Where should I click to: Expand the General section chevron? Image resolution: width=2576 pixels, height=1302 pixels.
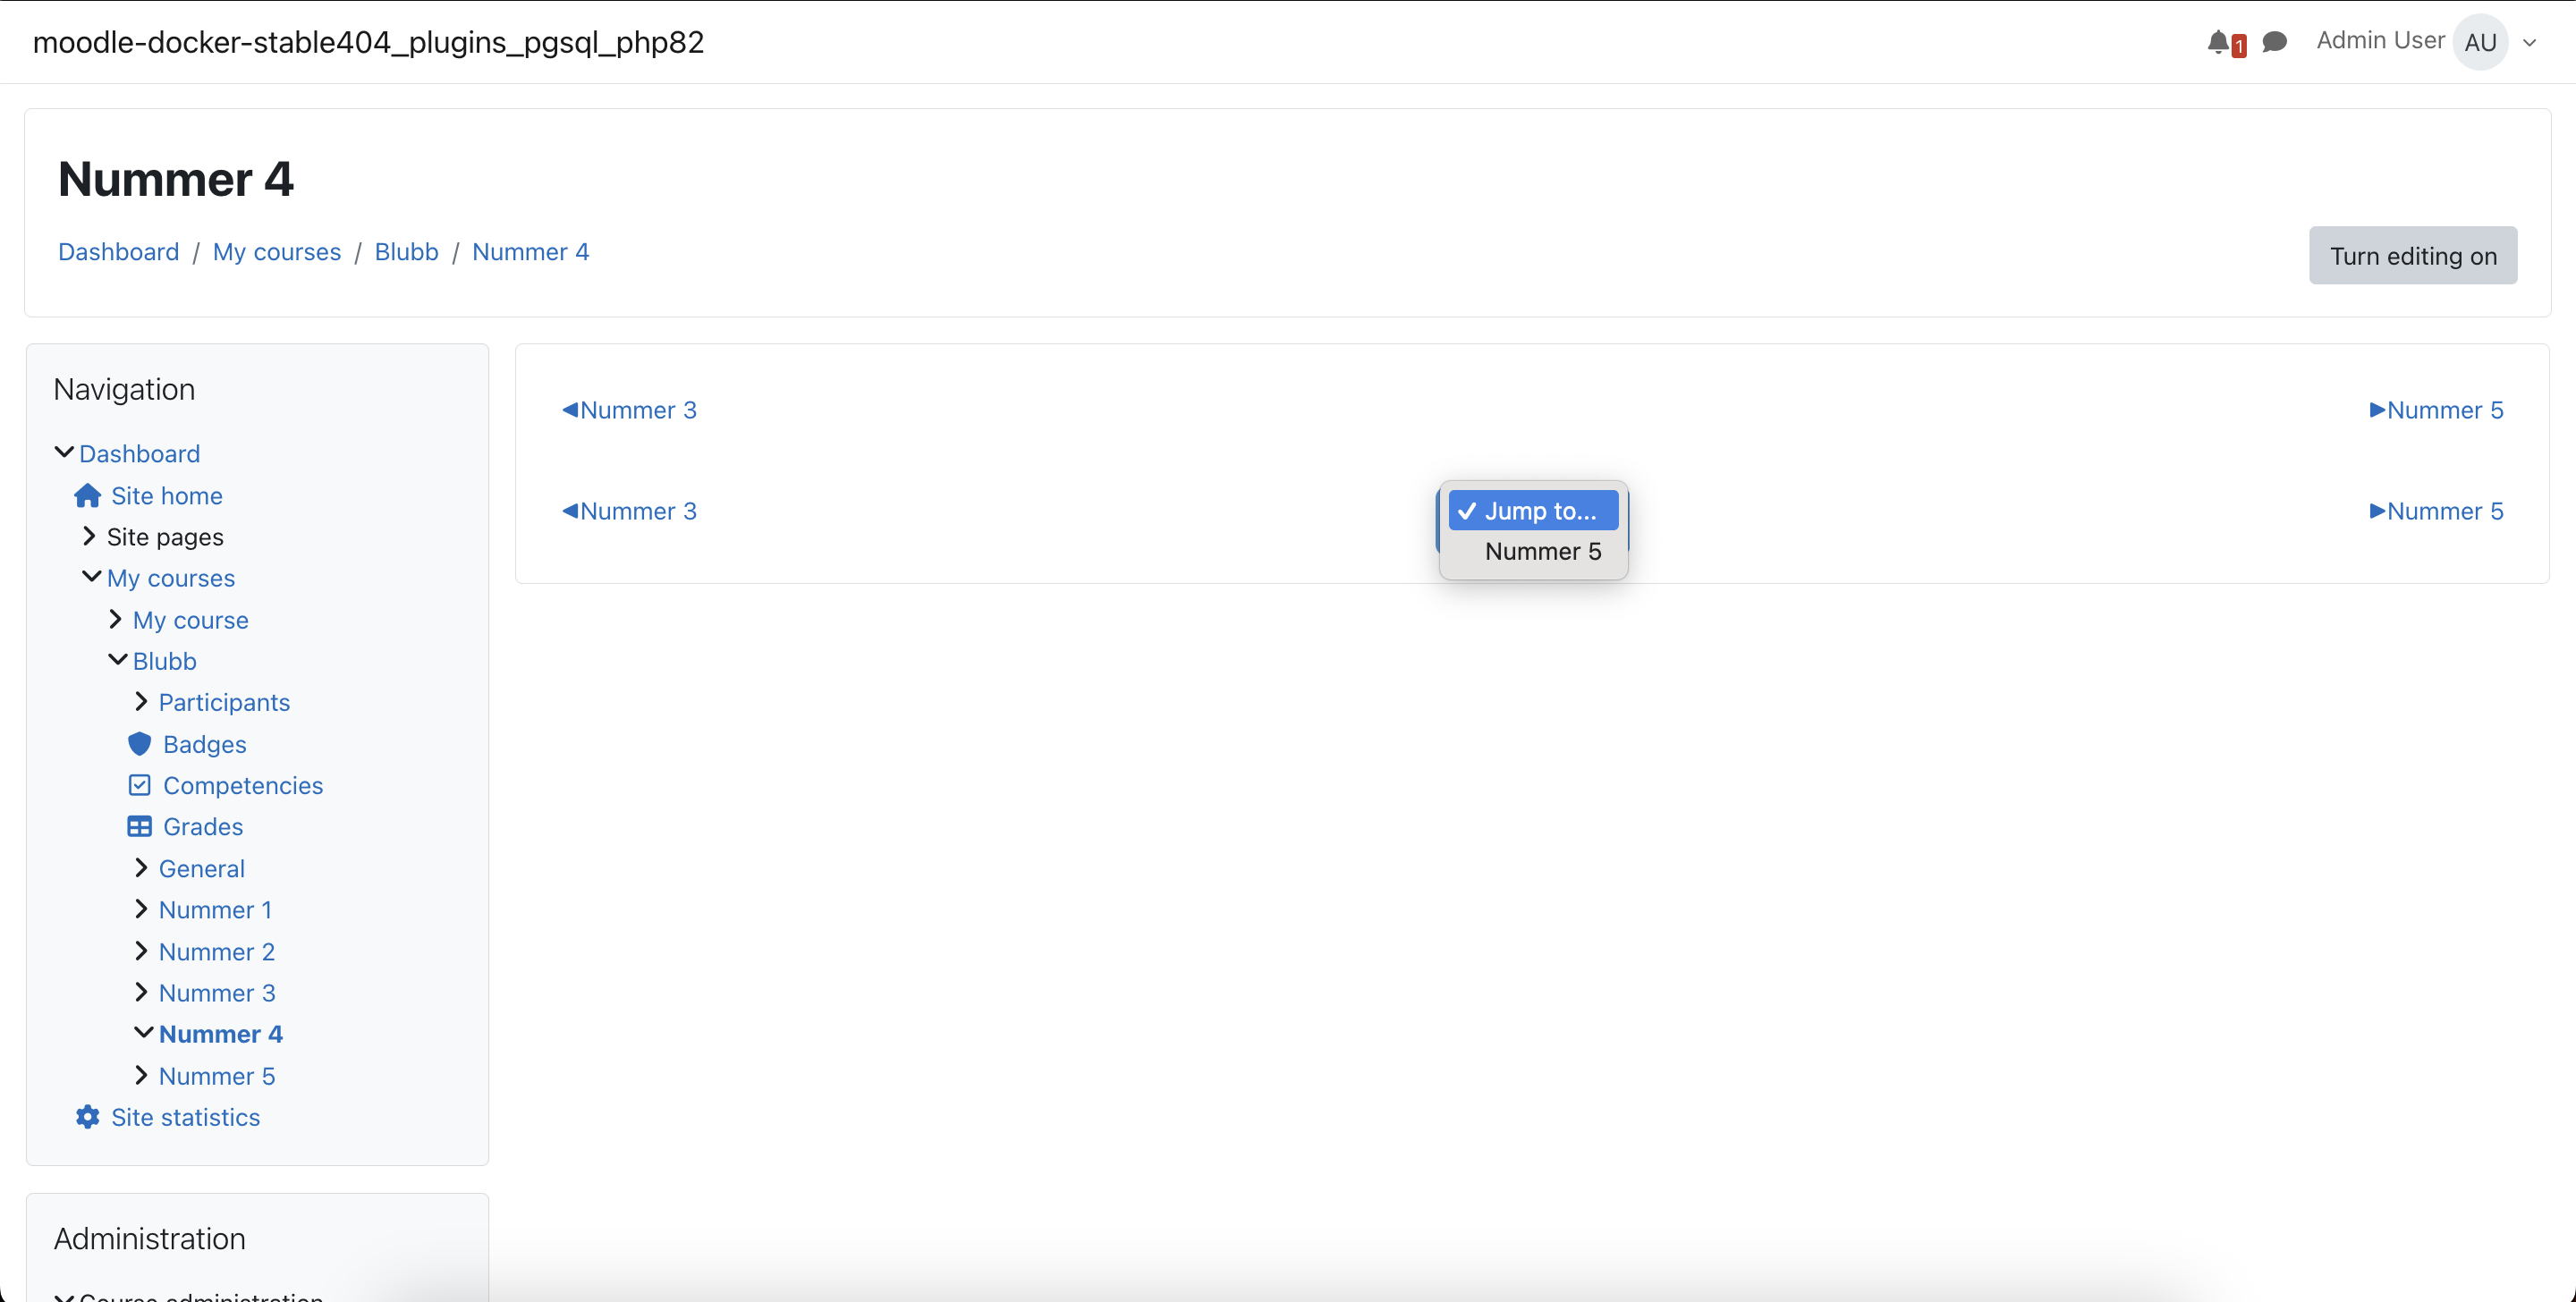pyautogui.click(x=141, y=868)
